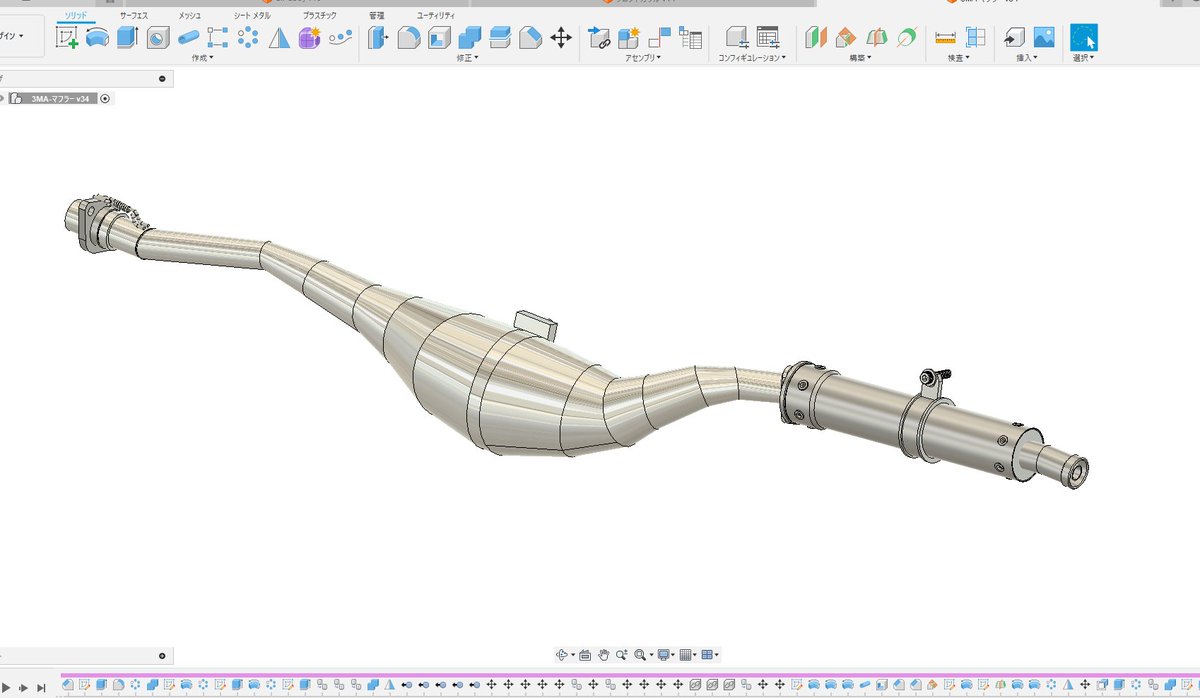Select the Mirror tool triangle icon
This screenshot has height=698, width=1200.
click(x=279, y=38)
